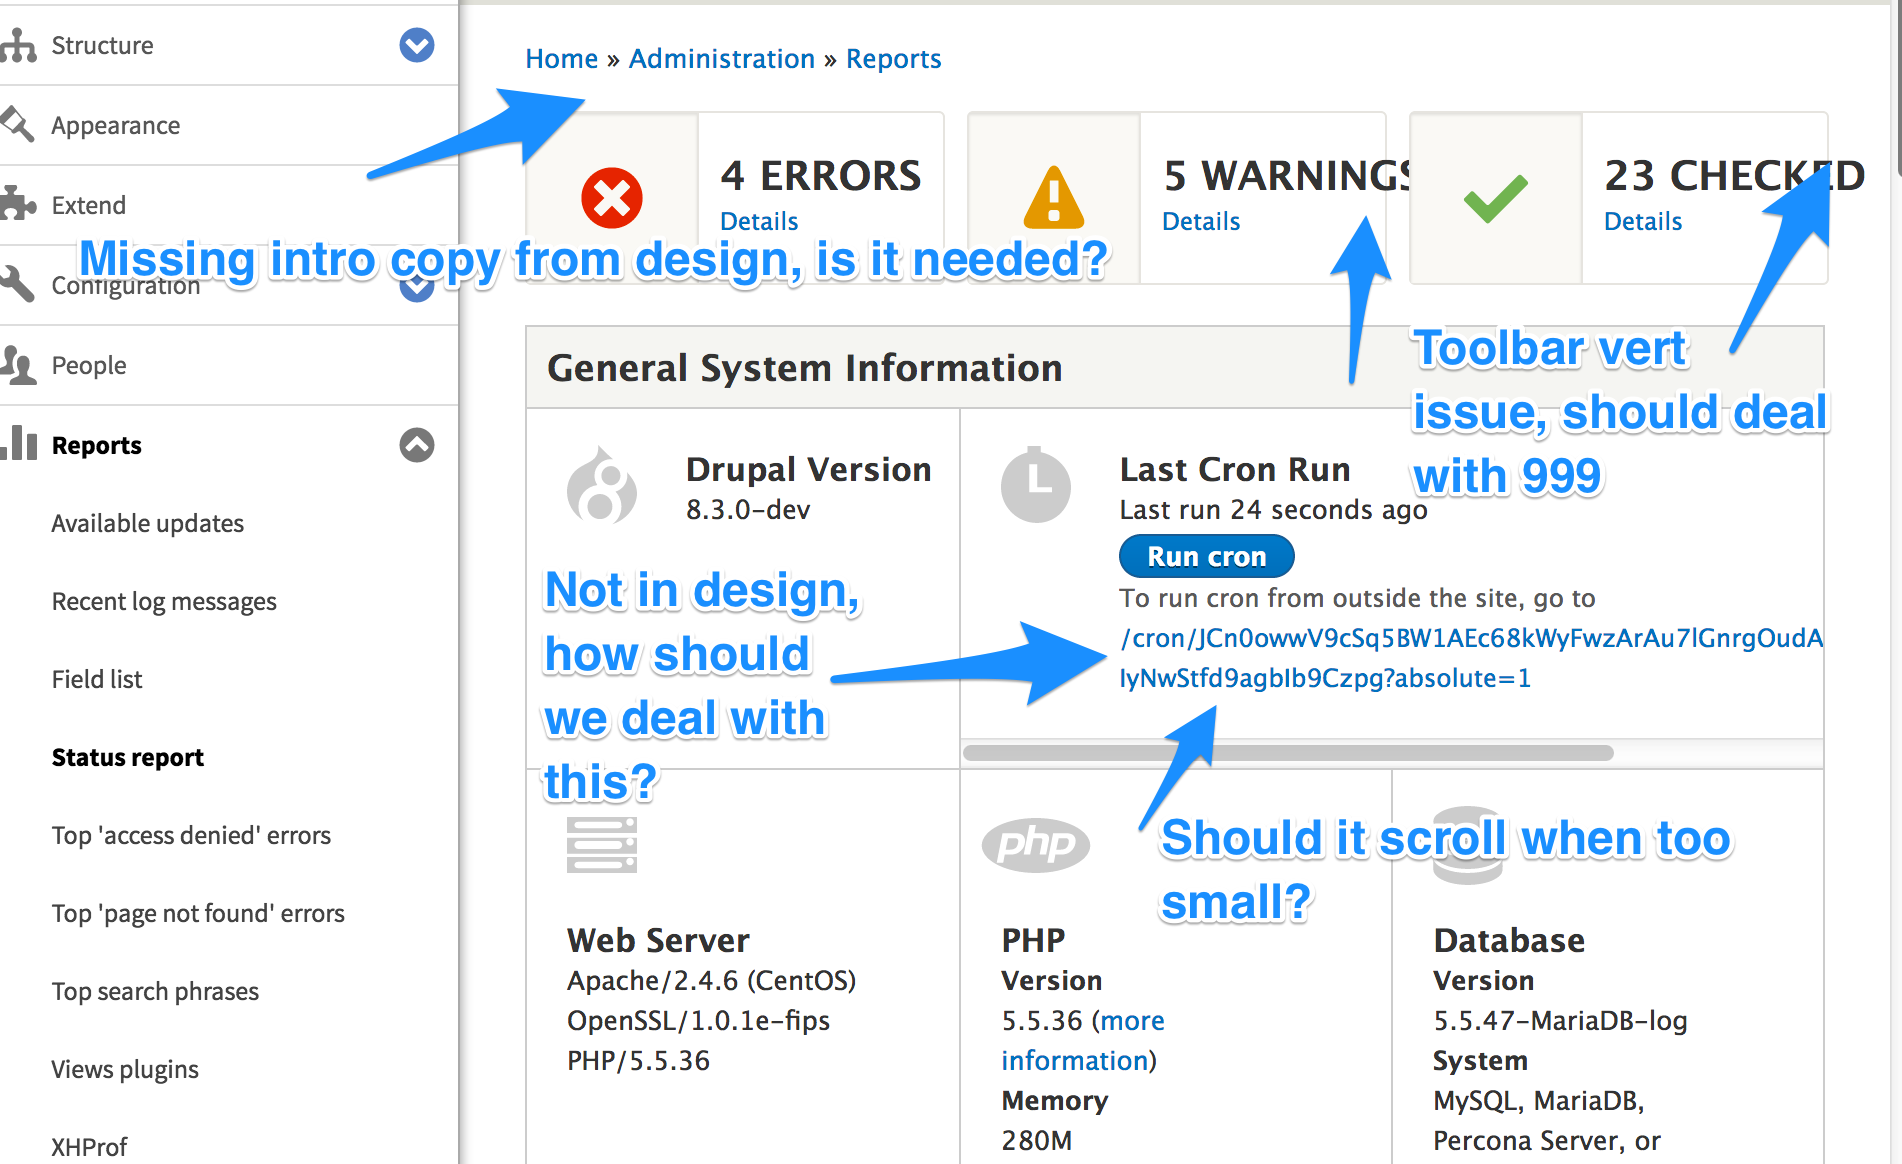Click the People silhouette icon
Image resolution: width=1902 pixels, height=1164 pixels.
coord(17,365)
